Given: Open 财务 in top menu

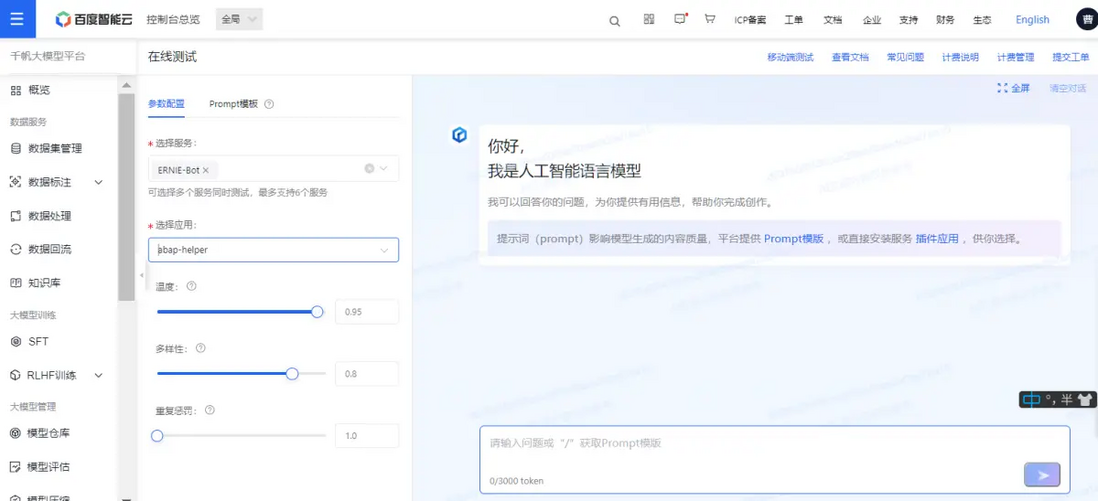Looking at the screenshot, I should point(945,20).
